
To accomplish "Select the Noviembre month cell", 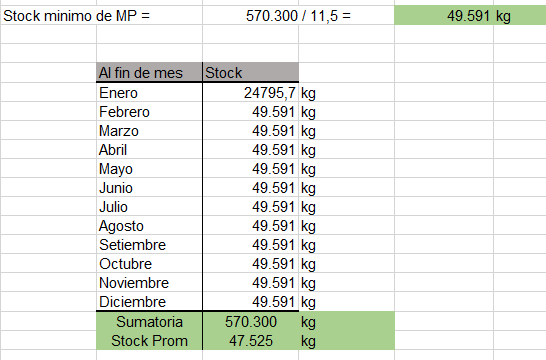I will (149, 282).
